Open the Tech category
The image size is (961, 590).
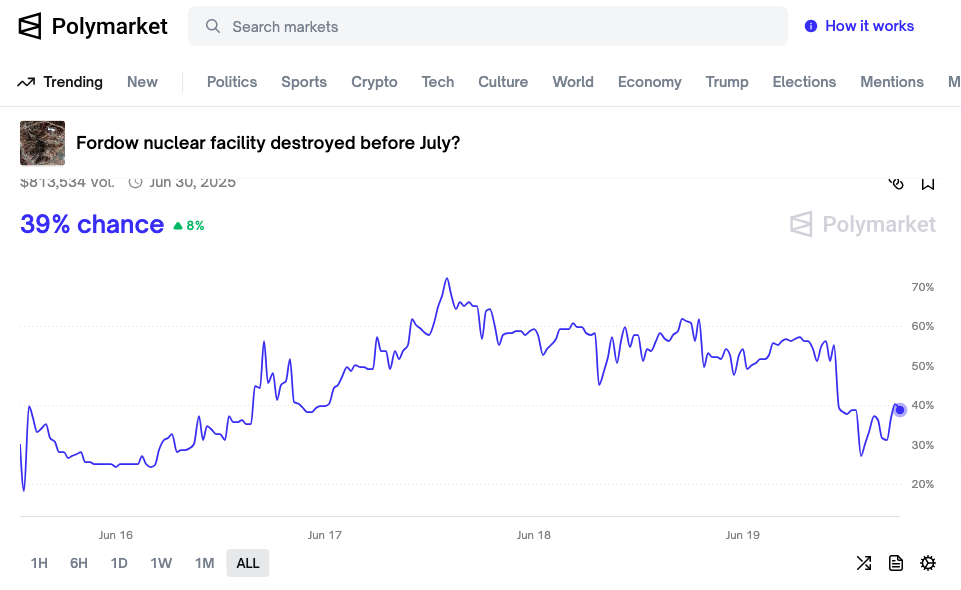(x=438, y=82)
